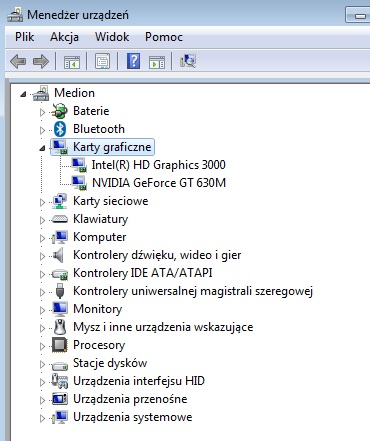Select Mysz i inne urządzenia wskazujące label

(163, 327)
